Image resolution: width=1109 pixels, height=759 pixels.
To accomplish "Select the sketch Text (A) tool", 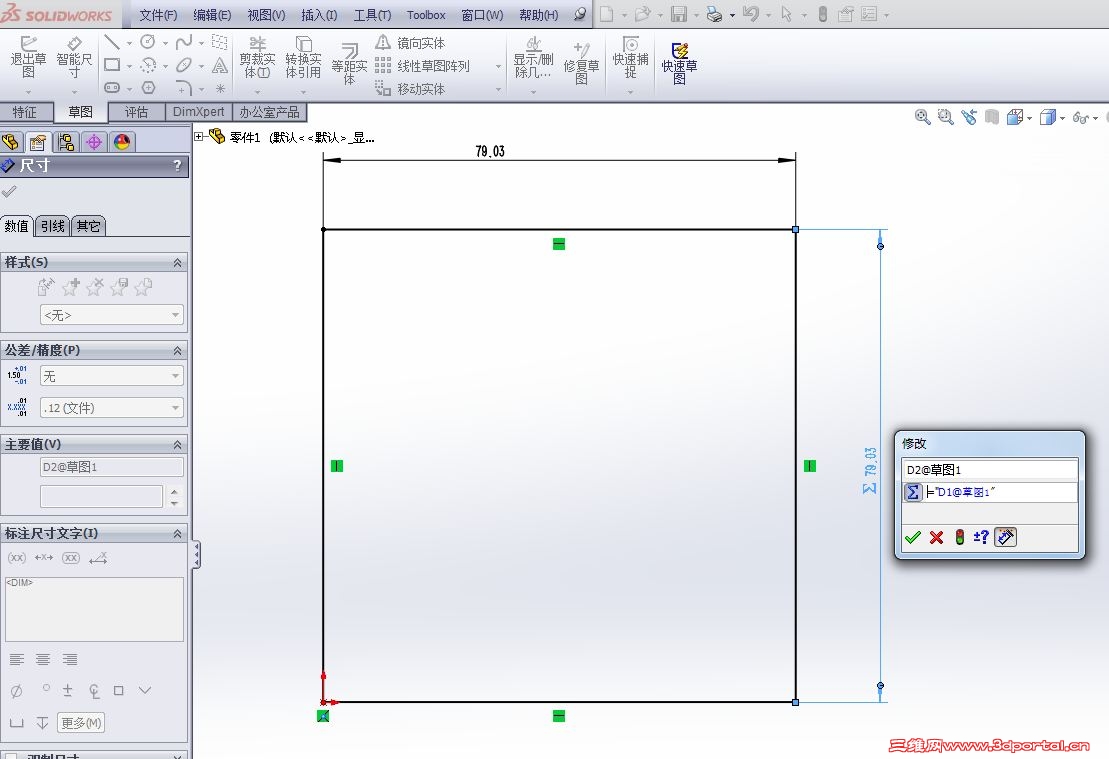I will 220,66.
